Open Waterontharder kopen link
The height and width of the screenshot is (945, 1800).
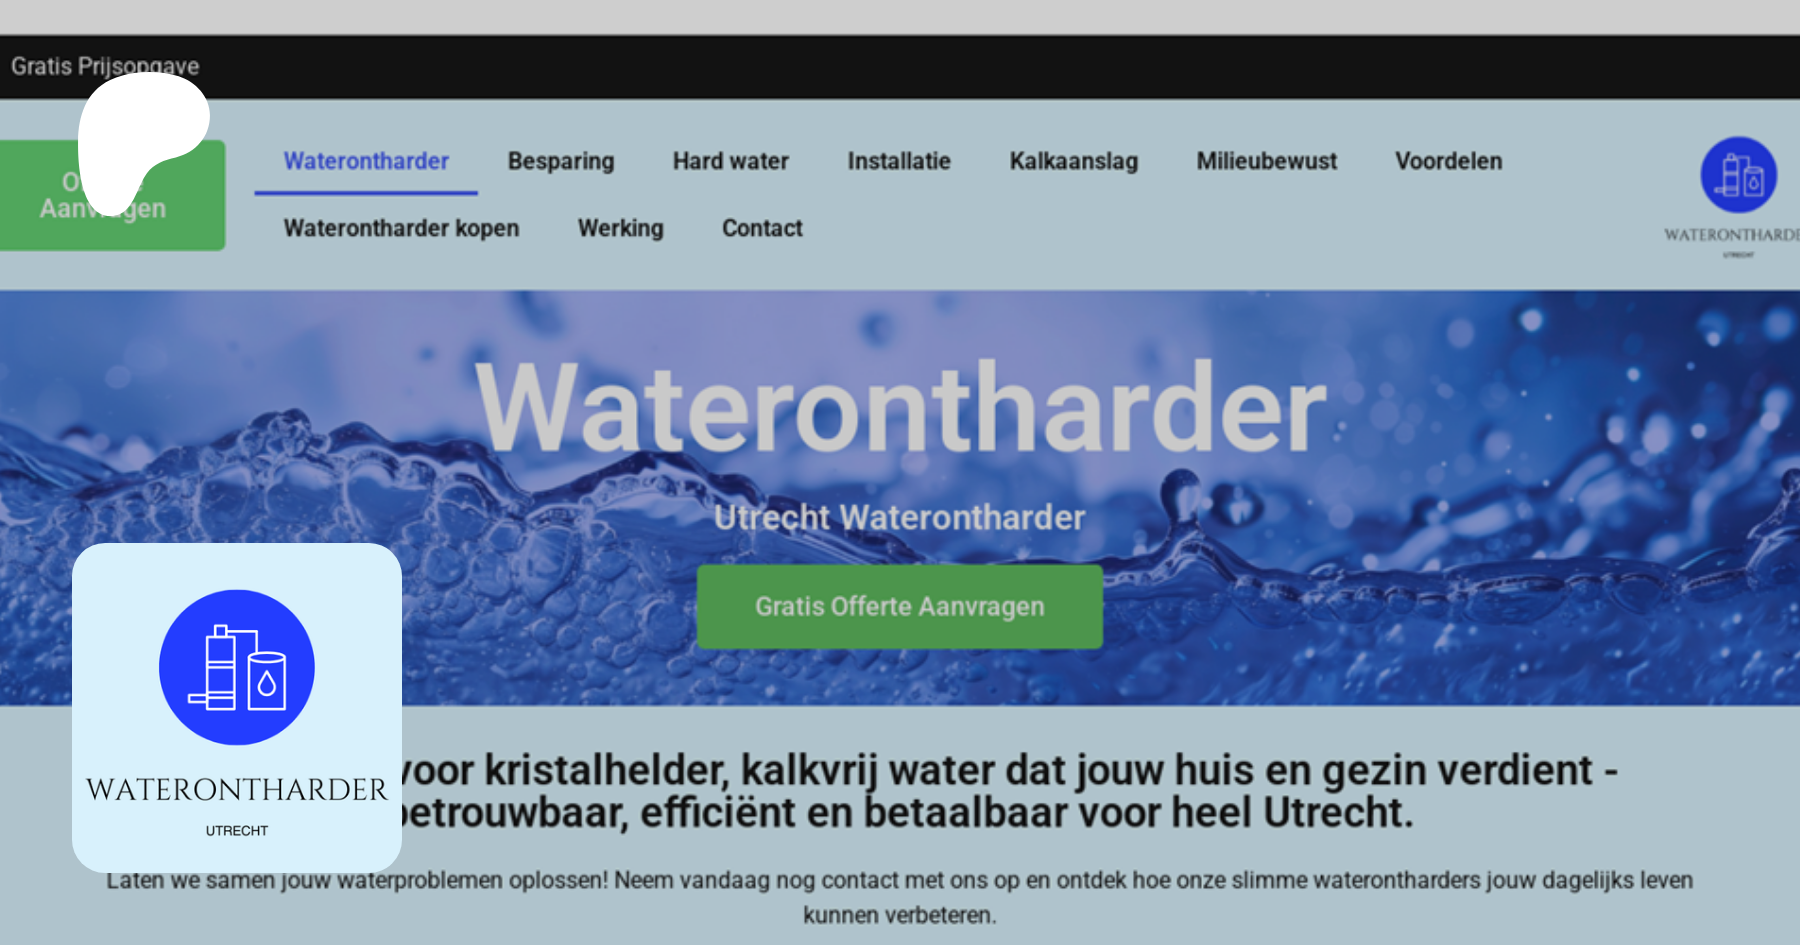(x=401, y=228)
